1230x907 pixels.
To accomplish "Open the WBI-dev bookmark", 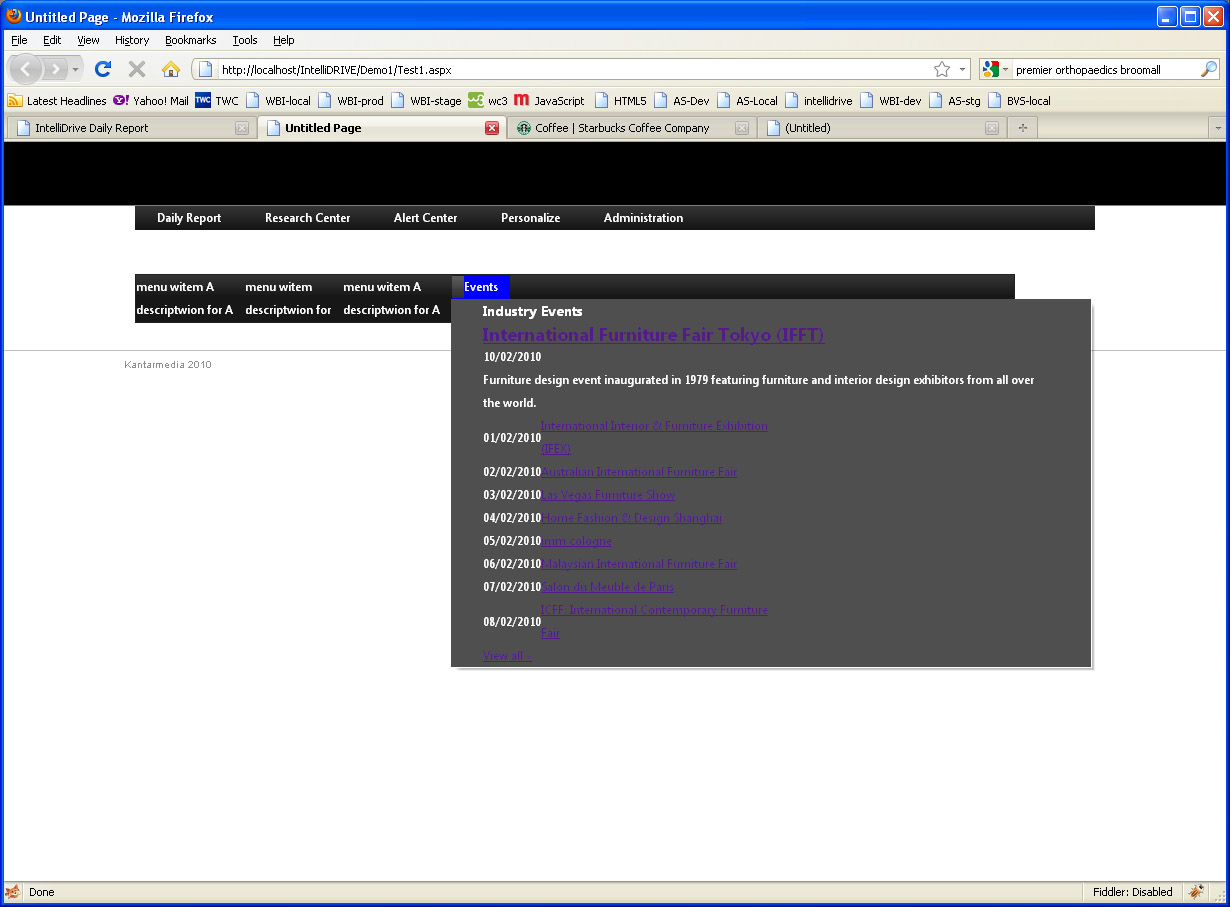I will coord(891,100).
